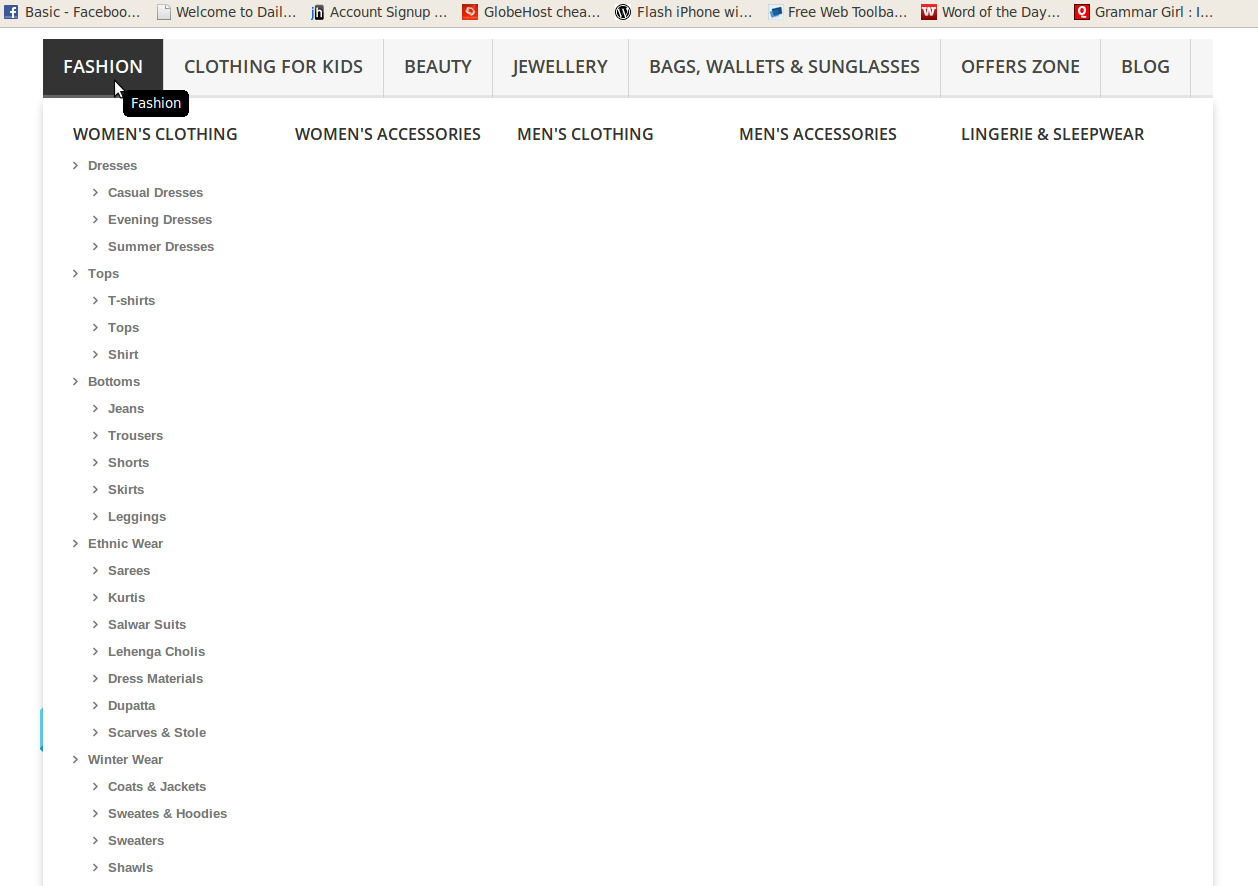Viewport: 1258px width, 886px height.
Task: Open the Fashion menu tab
Action: [x=103, y=67]
